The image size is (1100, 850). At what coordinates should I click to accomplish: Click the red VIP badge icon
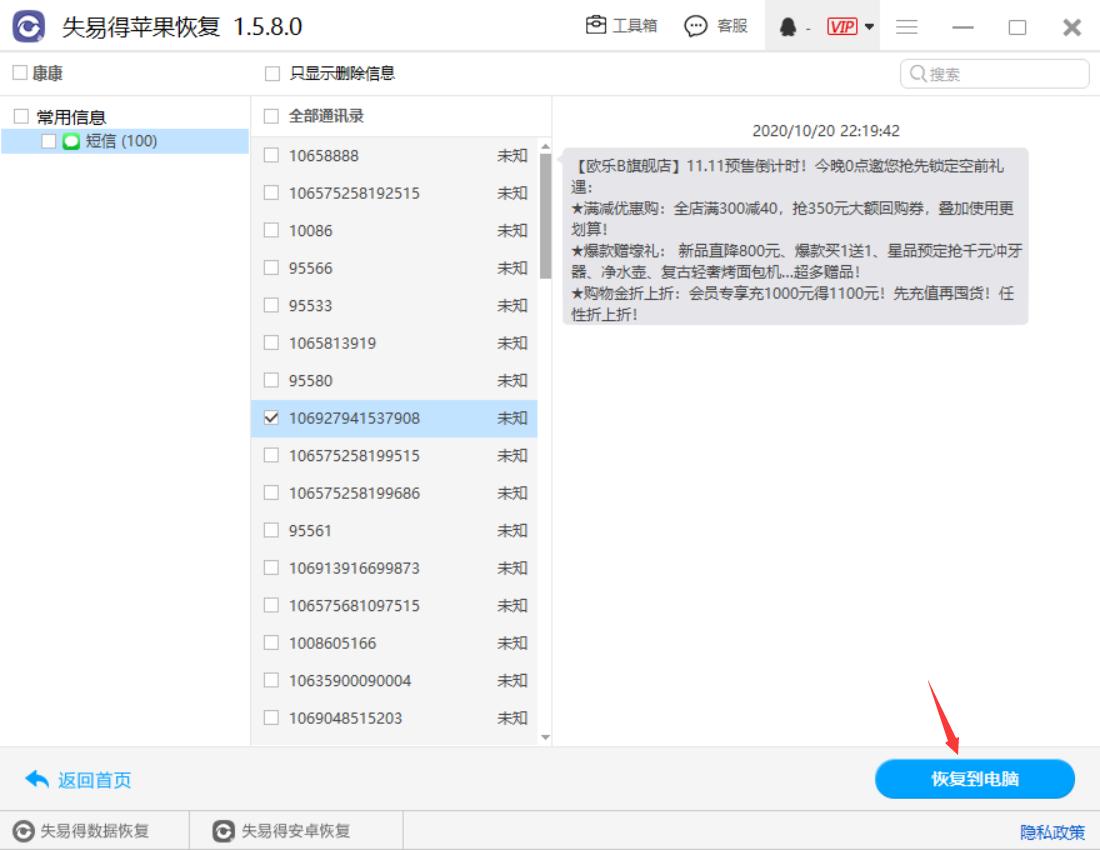(843, 26)
